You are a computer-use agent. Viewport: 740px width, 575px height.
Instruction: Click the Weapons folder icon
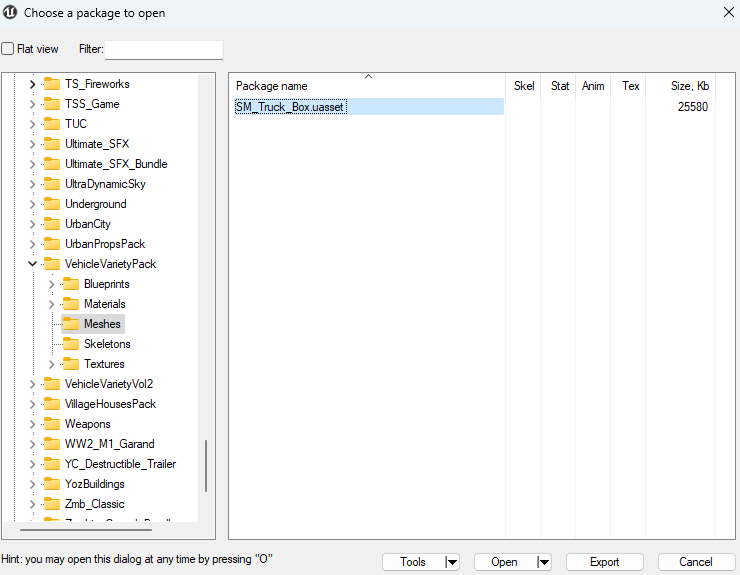coord(51,424)
